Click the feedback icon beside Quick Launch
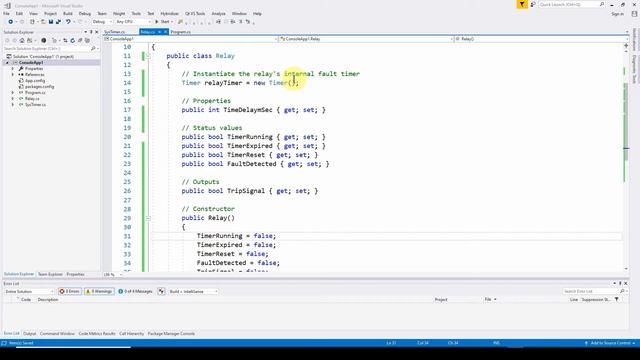Screen dimensions: 640x360 point(533,4)
